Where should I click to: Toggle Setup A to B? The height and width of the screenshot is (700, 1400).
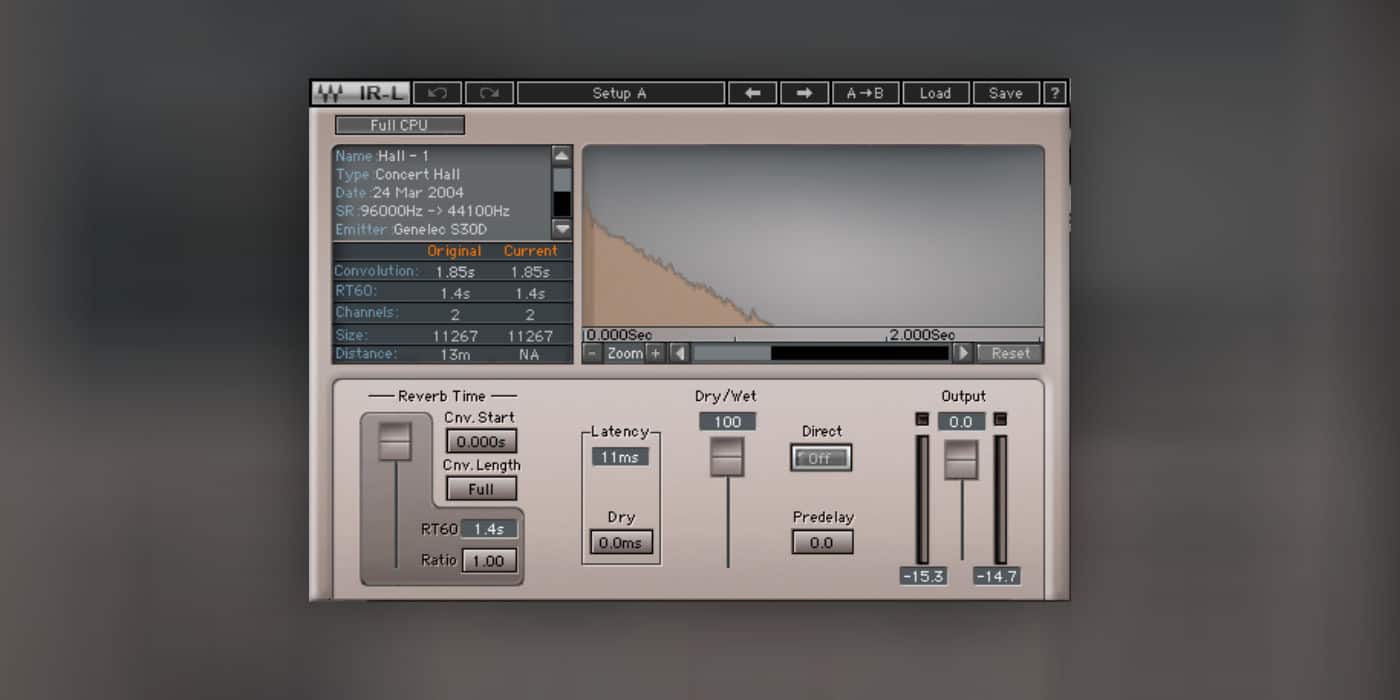pos(865,93)
